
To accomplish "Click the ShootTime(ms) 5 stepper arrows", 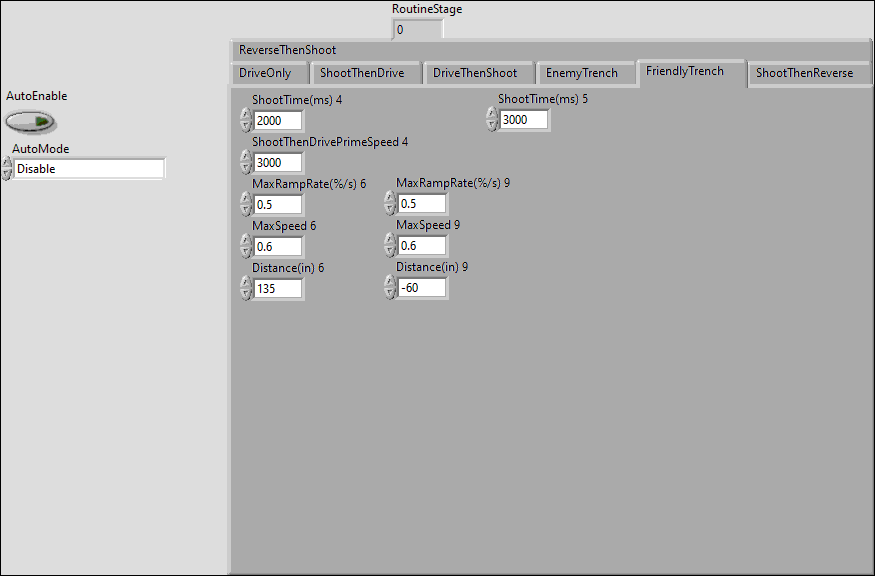I will click(491, 120).
